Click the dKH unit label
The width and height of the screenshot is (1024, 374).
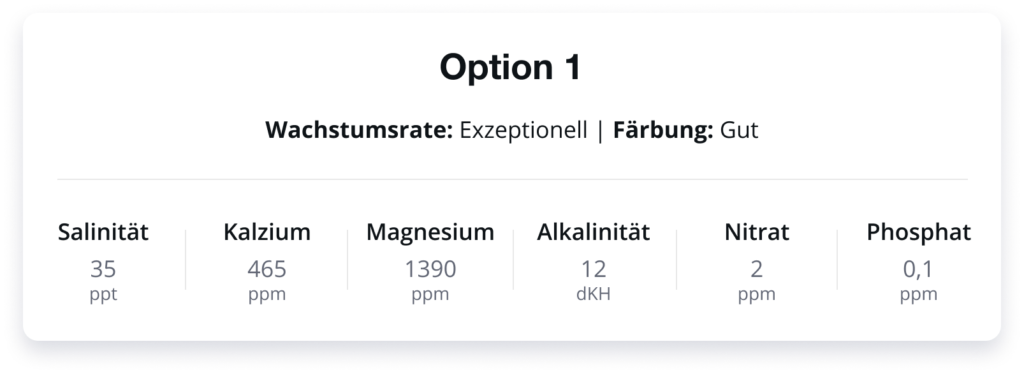click(594, 294)
